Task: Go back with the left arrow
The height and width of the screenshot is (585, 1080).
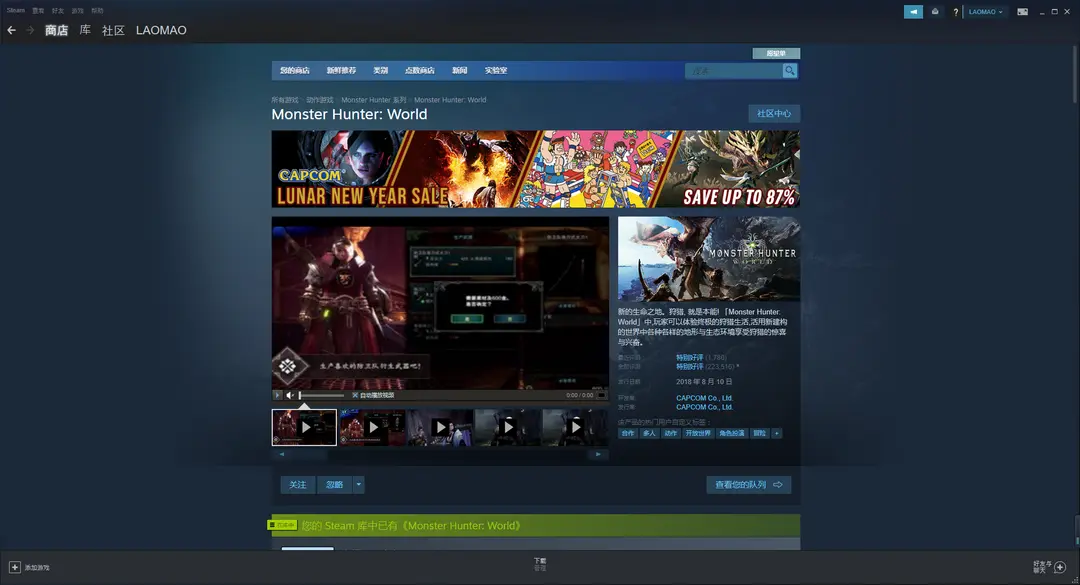Action: (11, 30)
